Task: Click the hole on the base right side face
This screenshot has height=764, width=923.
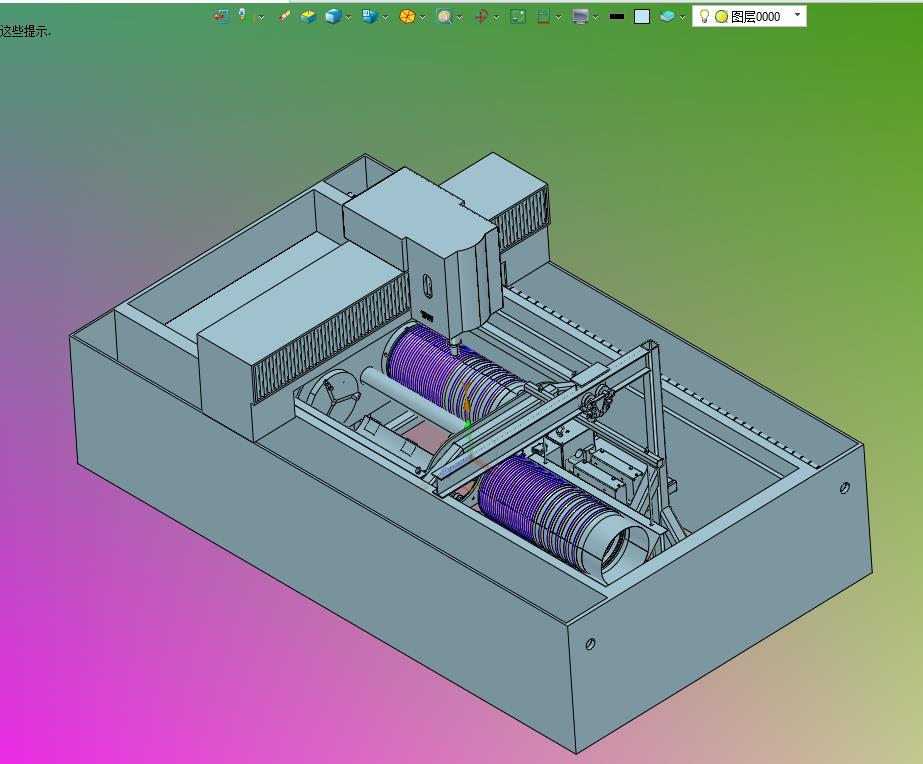Action: pyautogui.click(x=845, y=488)
